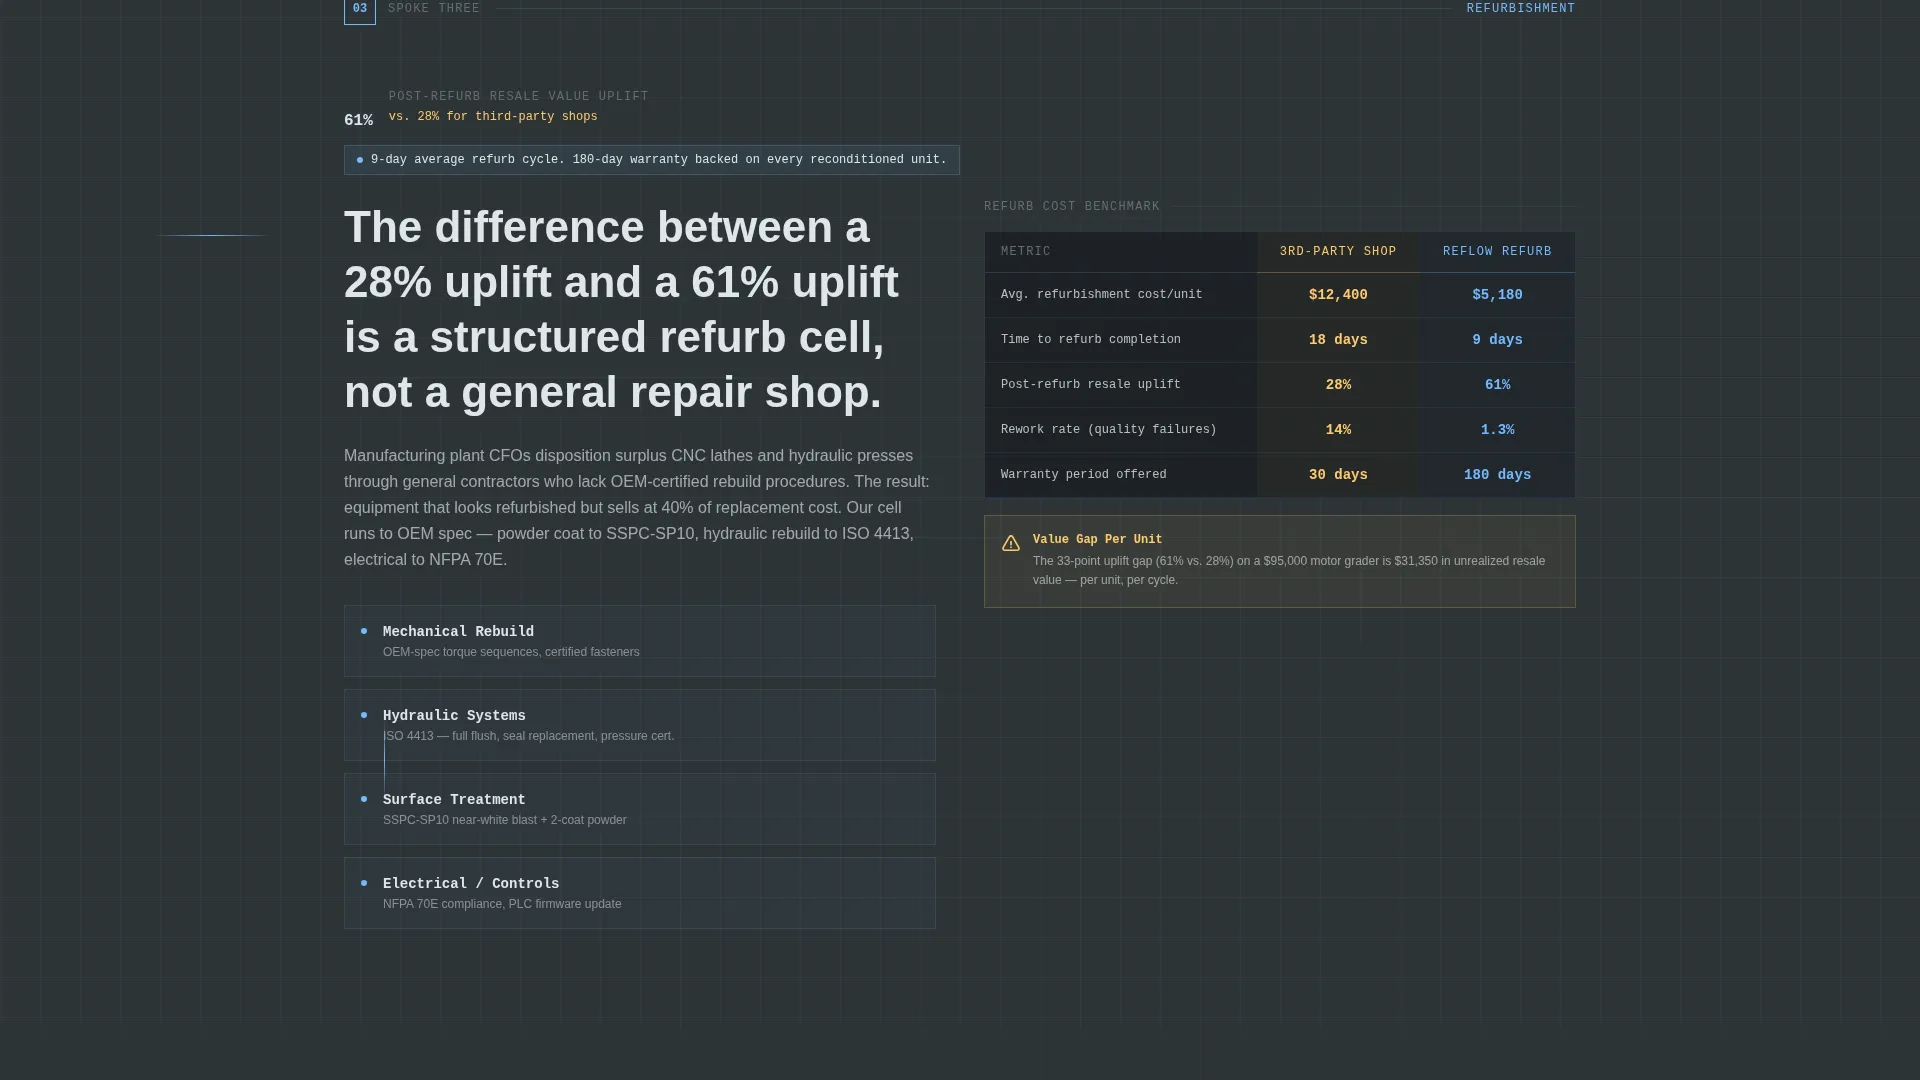Click the 03 section number badge
This screenshot has height=1080, width=1920.
click(360, 10)
